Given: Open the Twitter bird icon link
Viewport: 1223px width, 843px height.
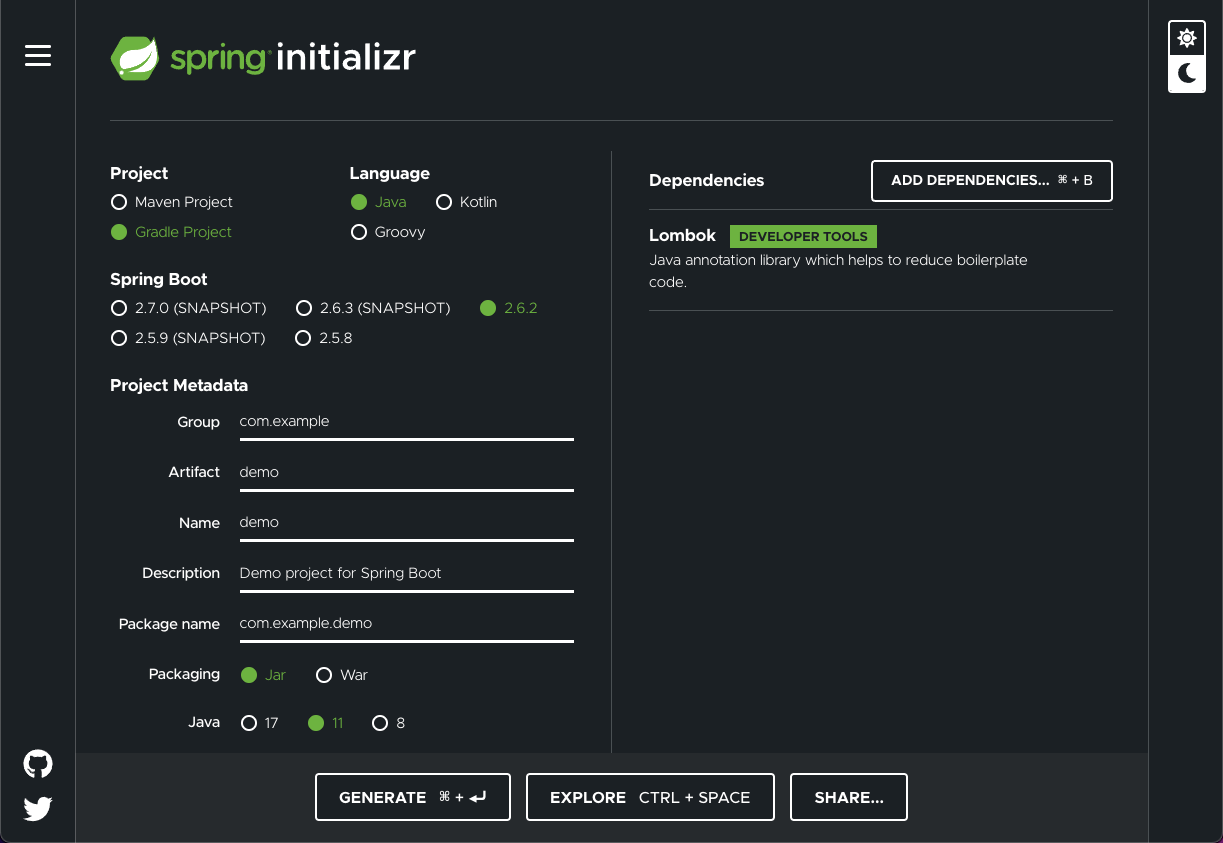Looking at the screenshot, I should (x=38, y=808).
